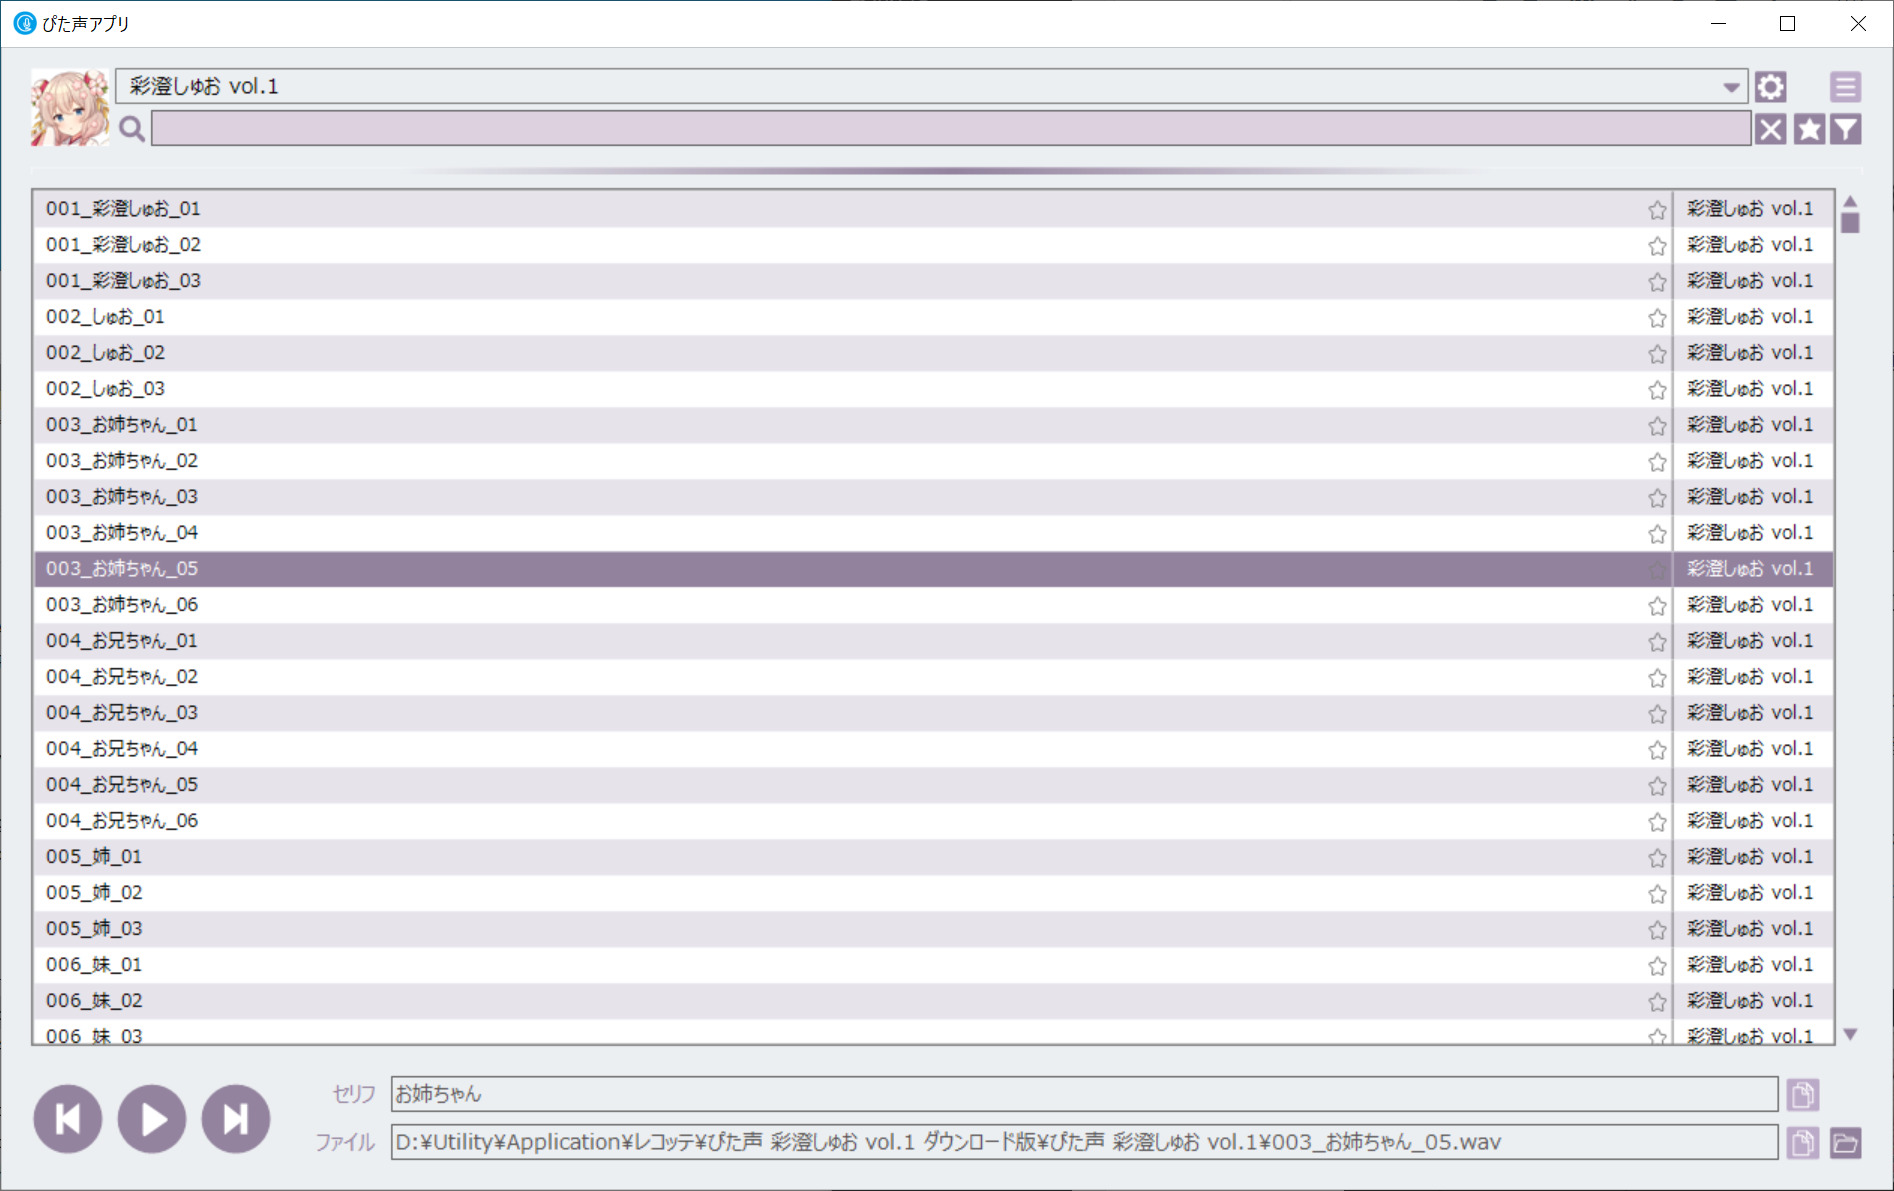Star the 002_しゅお_02 entry
Viewport: 1894px width, 1191px height.
click(x=1657, y=354)
